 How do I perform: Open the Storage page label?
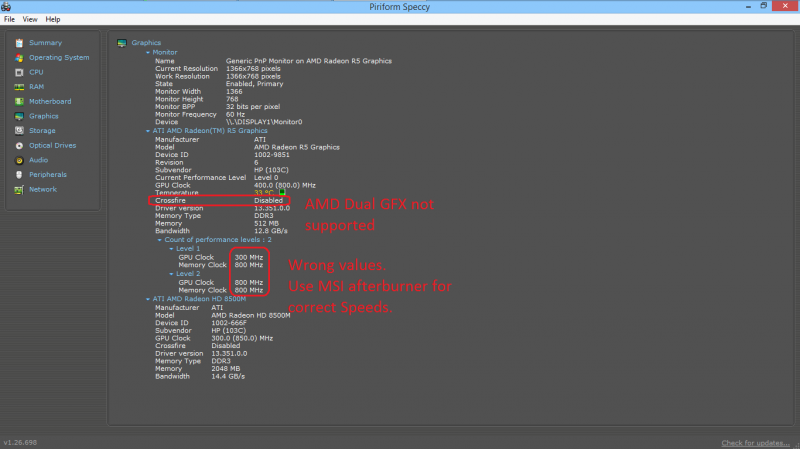42,131
